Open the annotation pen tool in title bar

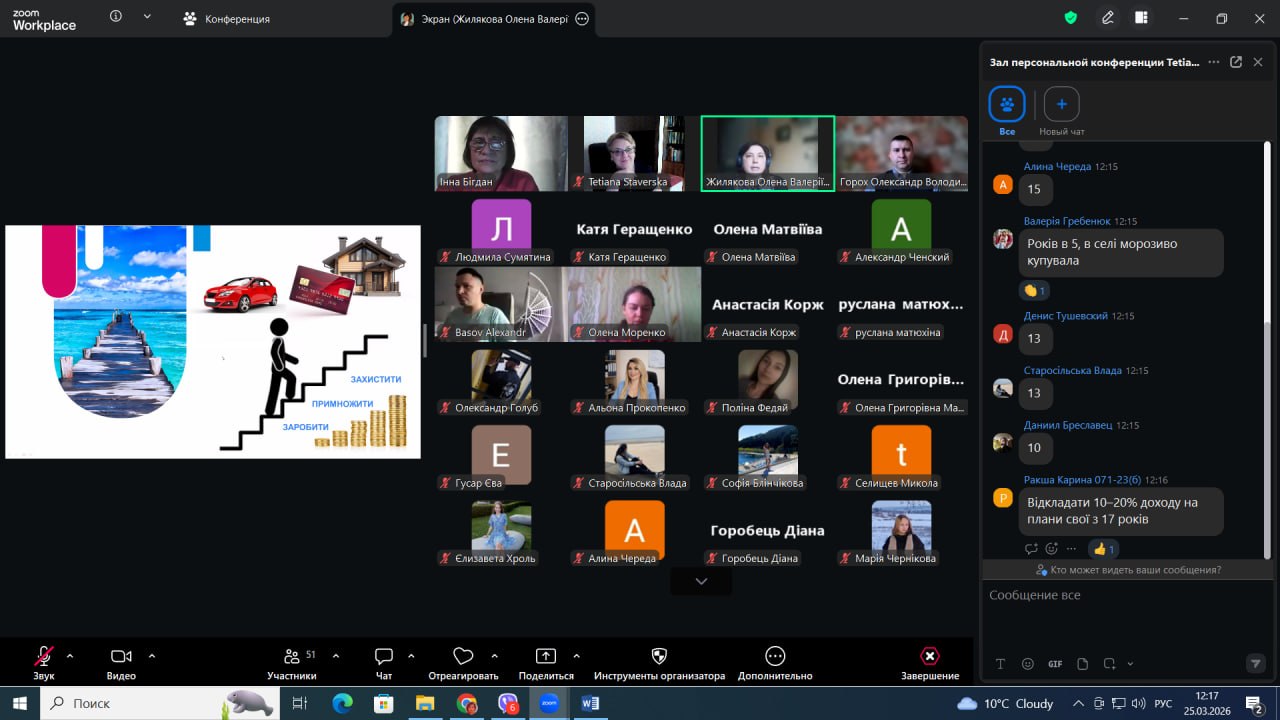point(1108,18)
